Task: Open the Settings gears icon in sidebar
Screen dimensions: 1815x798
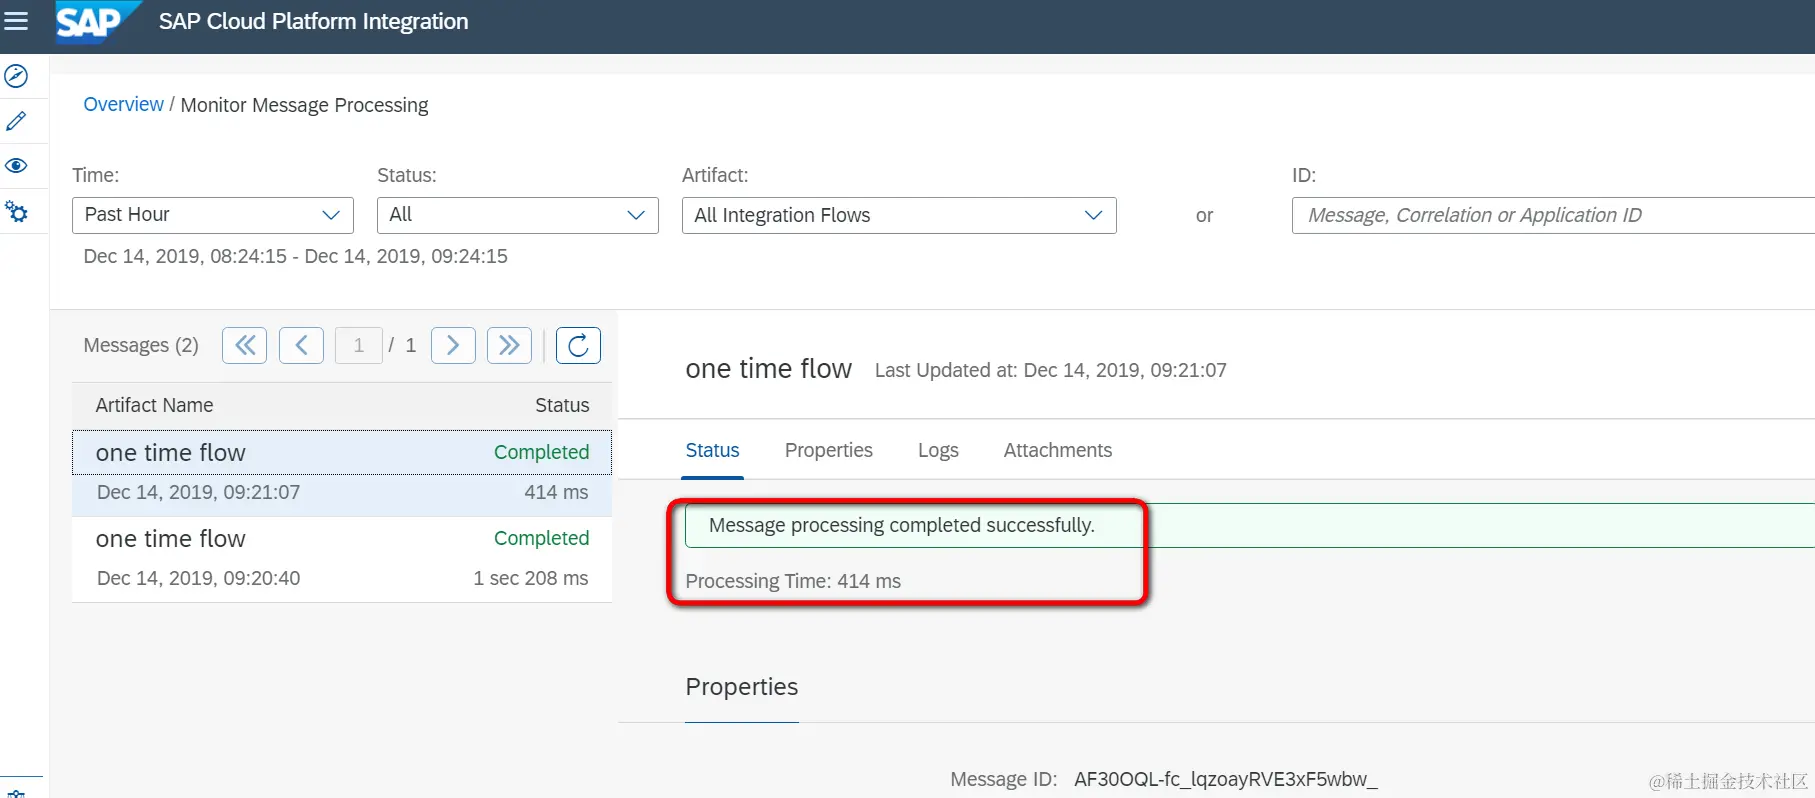Action: pyautogui.click(x=16, y=211)
